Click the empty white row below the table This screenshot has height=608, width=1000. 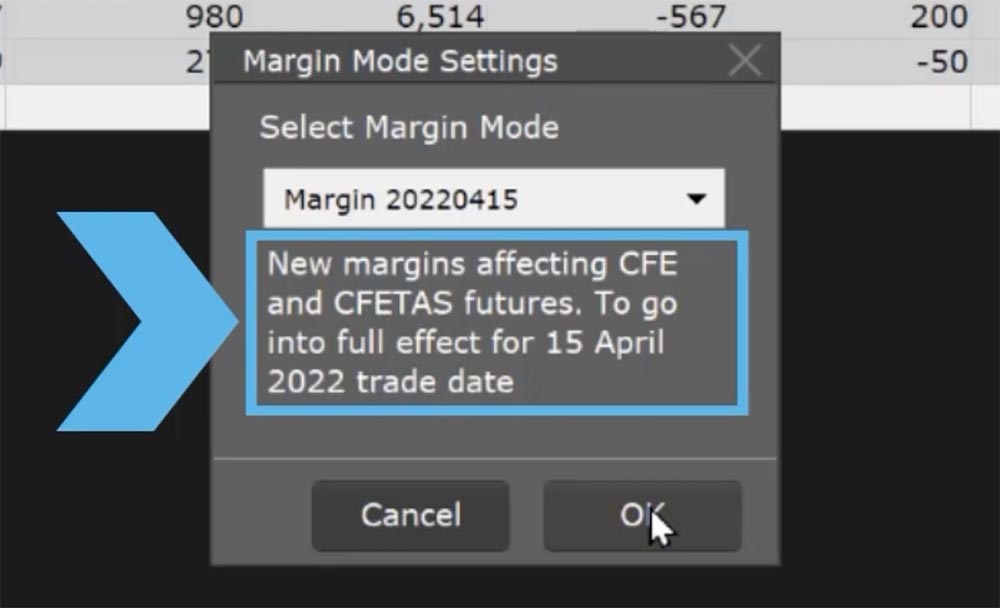pyautogui.click(x=880, y=107)
